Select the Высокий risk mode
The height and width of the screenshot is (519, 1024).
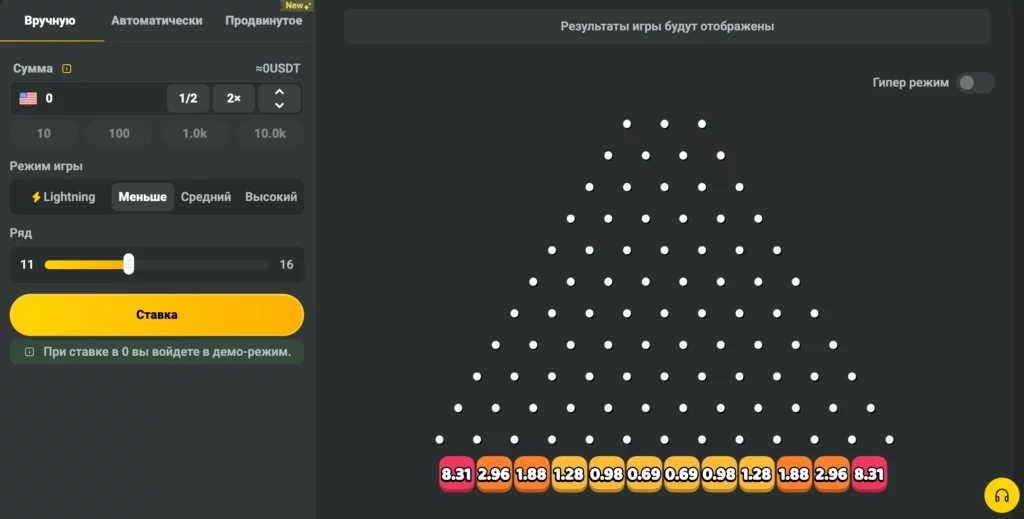coord(271,197)
